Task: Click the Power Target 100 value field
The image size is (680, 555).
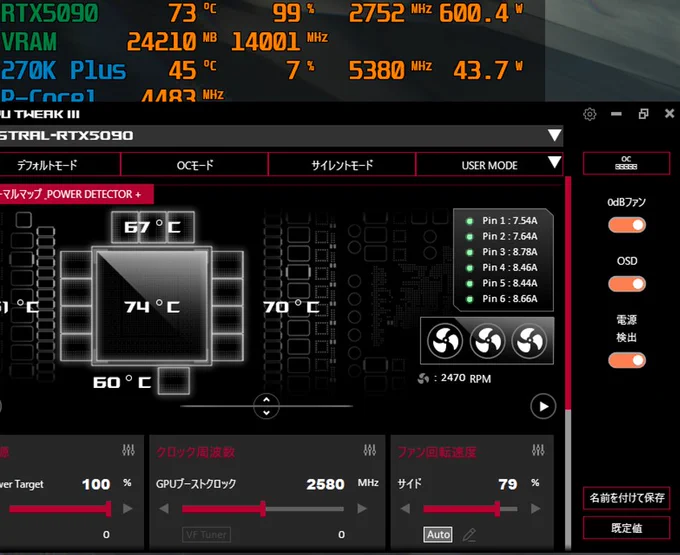Action: point(96,484)
